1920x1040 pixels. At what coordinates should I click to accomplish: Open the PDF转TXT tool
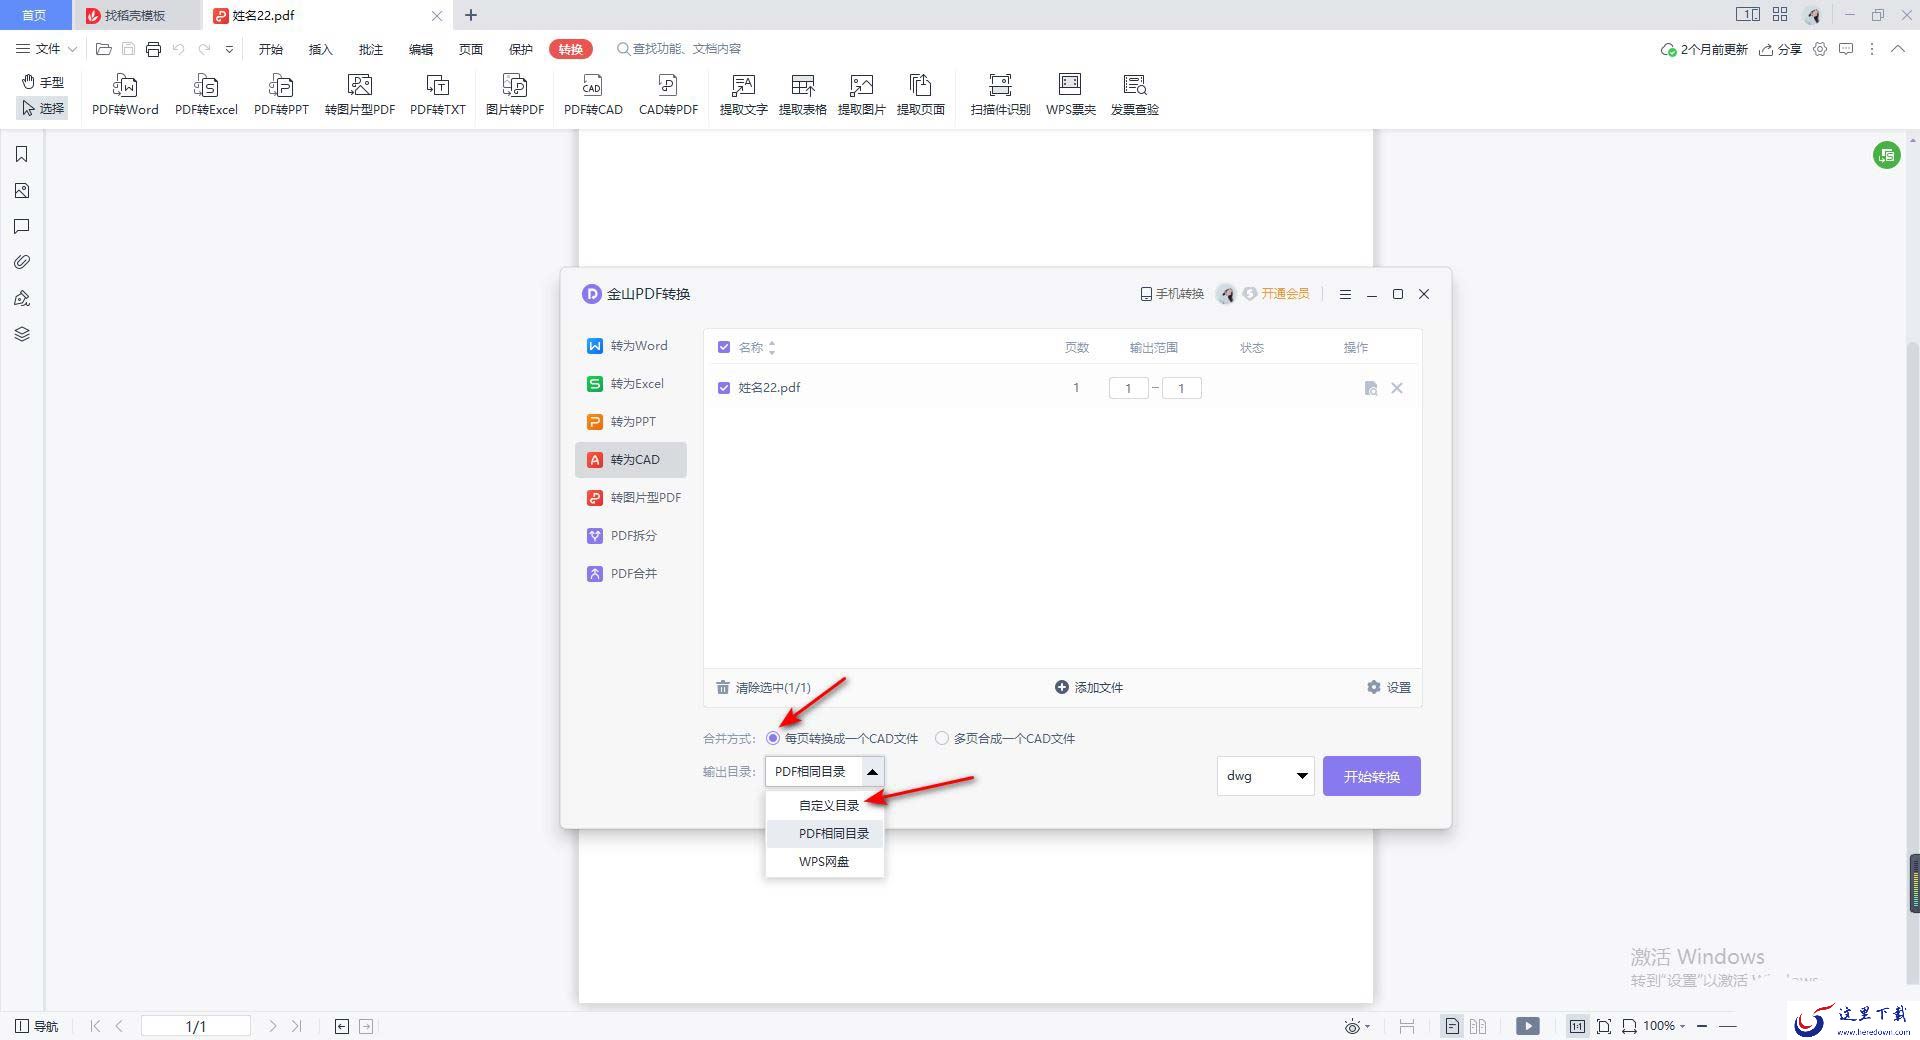click(438, 95)
